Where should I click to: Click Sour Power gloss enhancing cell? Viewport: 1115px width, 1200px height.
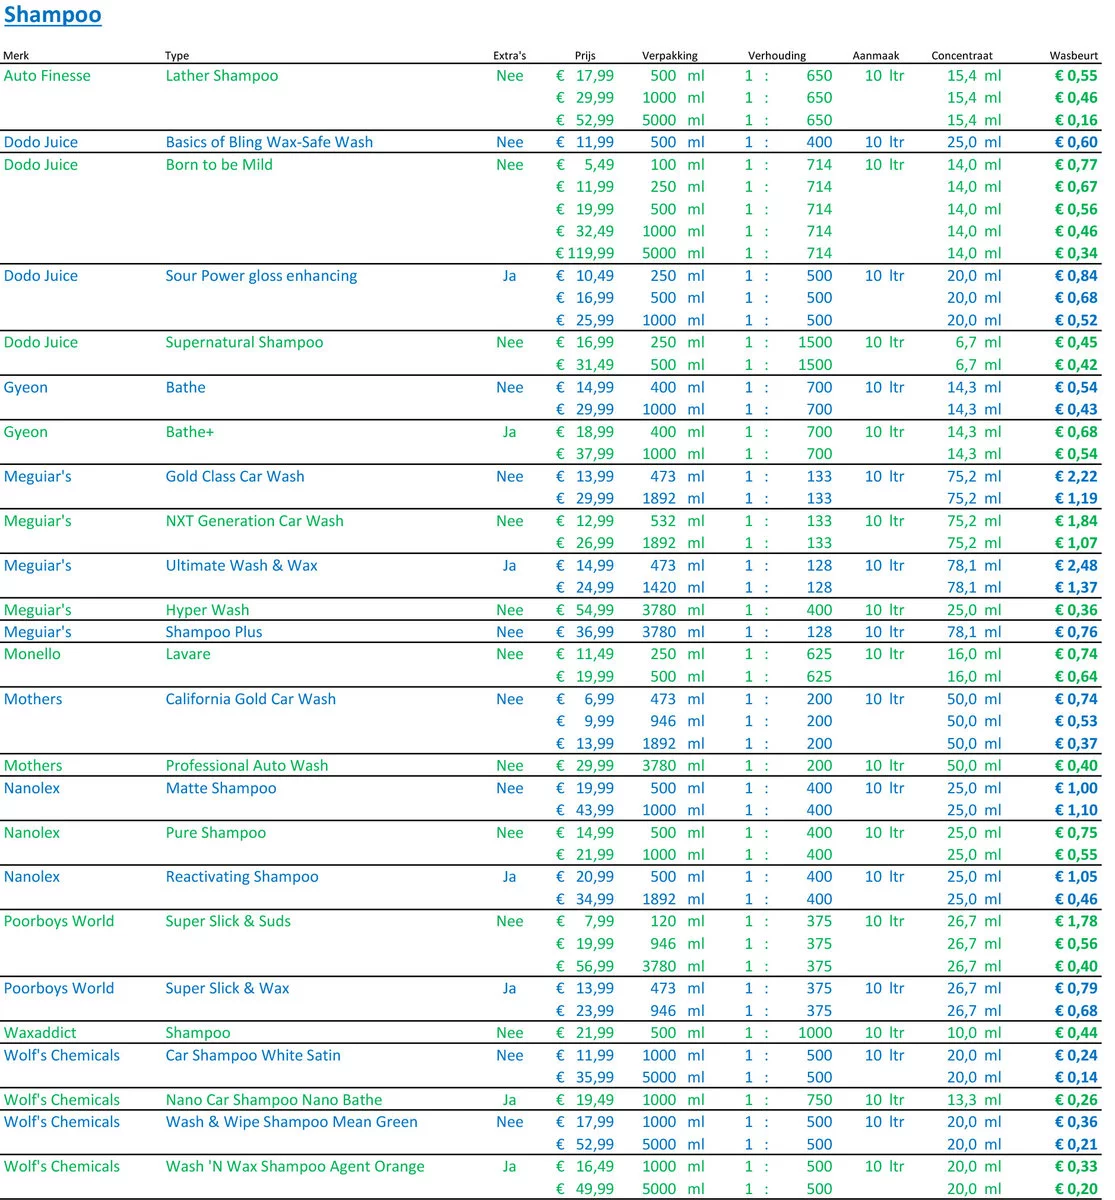[x=261, y=276]
